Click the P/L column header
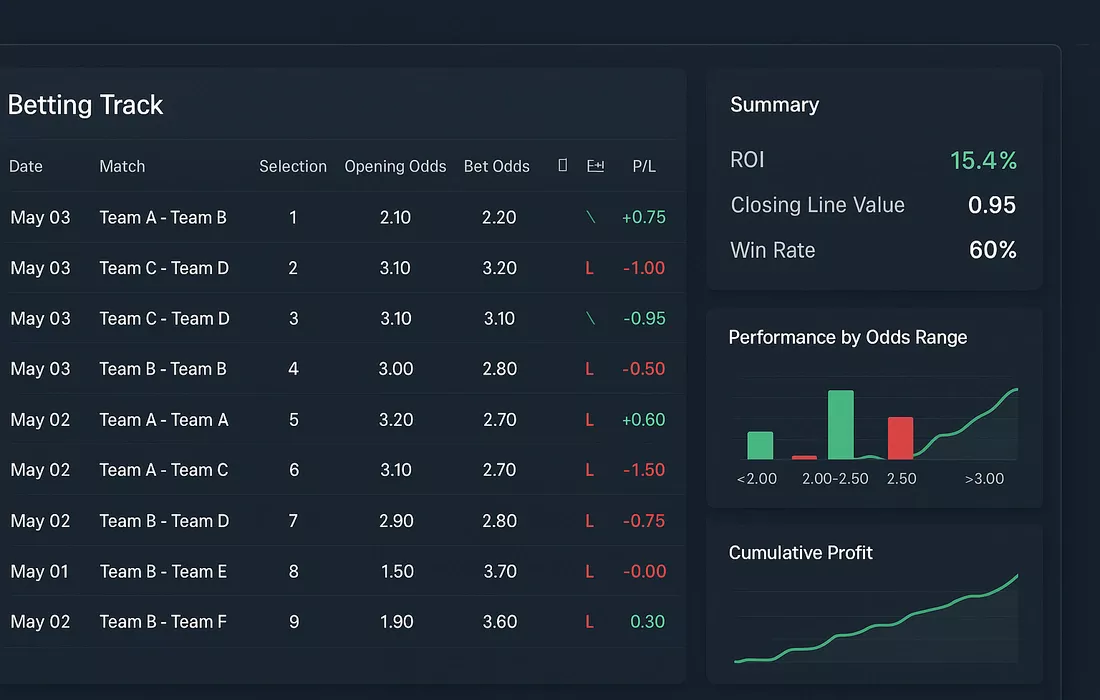The height and width of the screenshot is (700, 1100). tap(644, 166)
